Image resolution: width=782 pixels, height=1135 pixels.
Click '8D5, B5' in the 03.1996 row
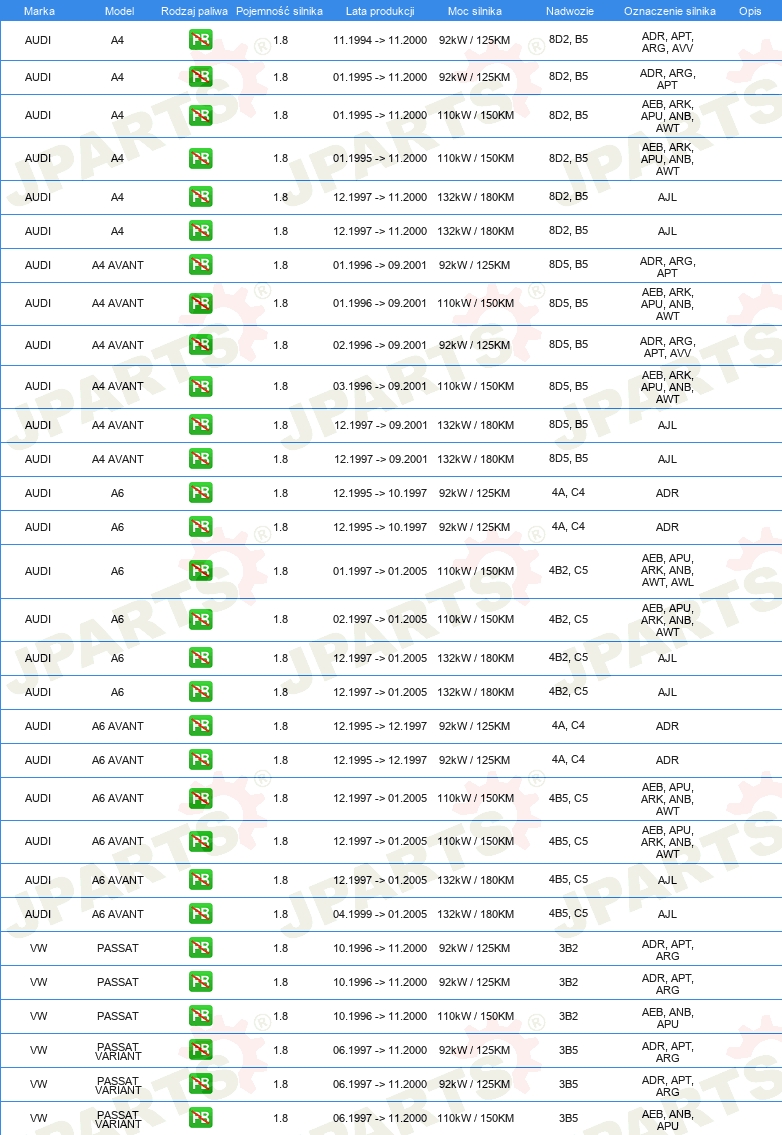[568, 387]
